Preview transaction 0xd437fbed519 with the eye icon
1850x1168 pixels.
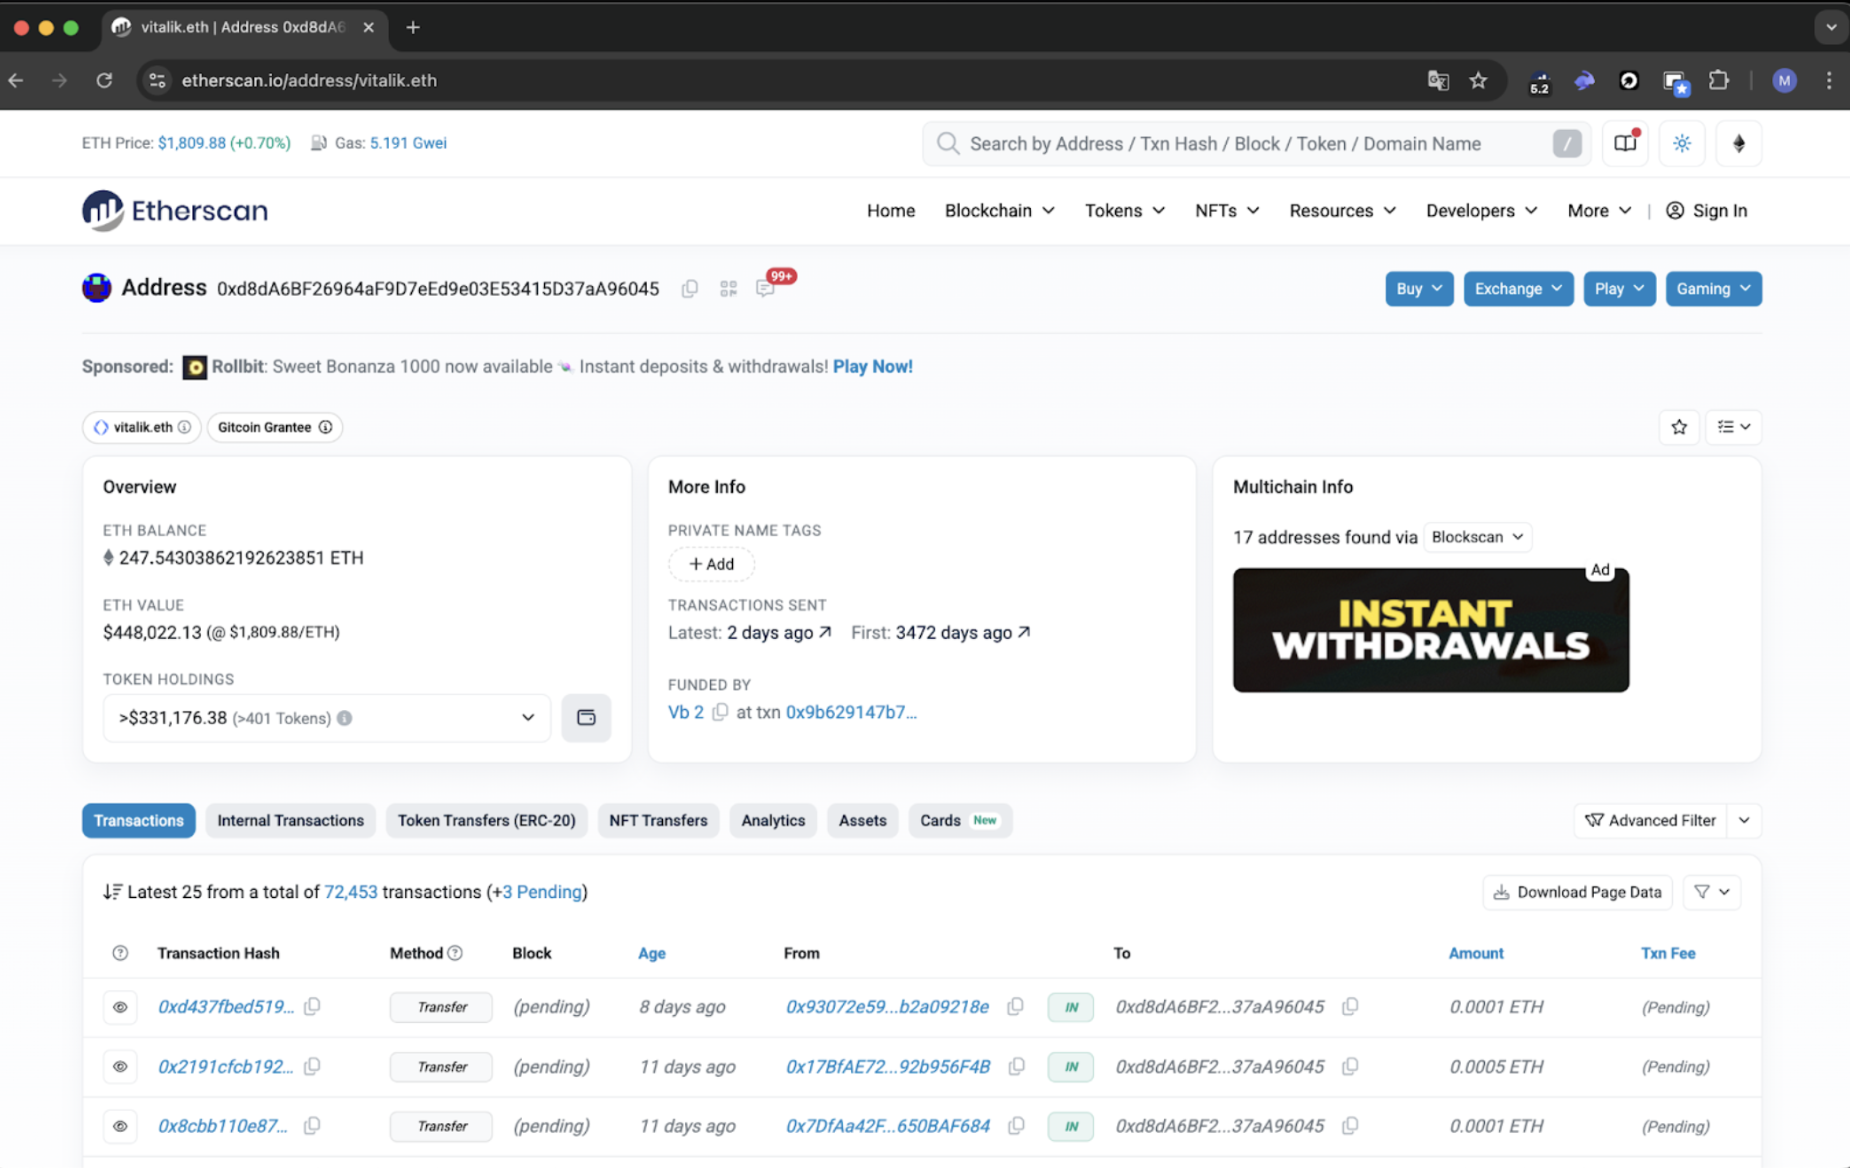120,1007
